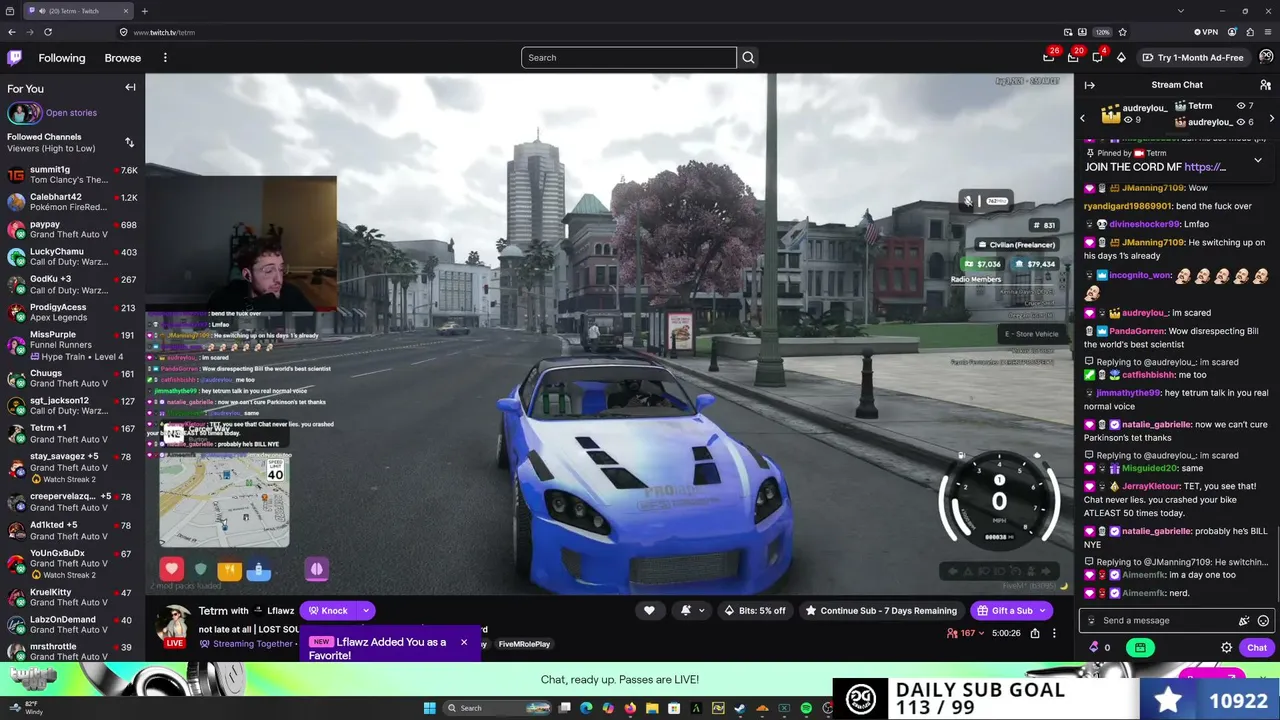This screenshot has height=720, width=1280.
Task: Open summit1g channel in sidebar
Action: (x=70, y=175)
